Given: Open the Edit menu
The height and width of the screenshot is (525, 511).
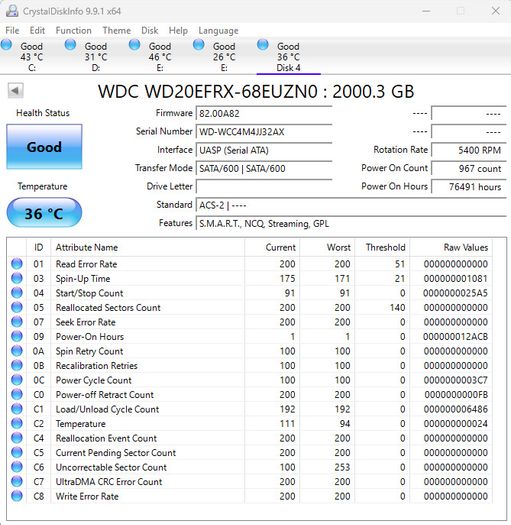Looking at the screenshot, I should (x=37, y=30).
